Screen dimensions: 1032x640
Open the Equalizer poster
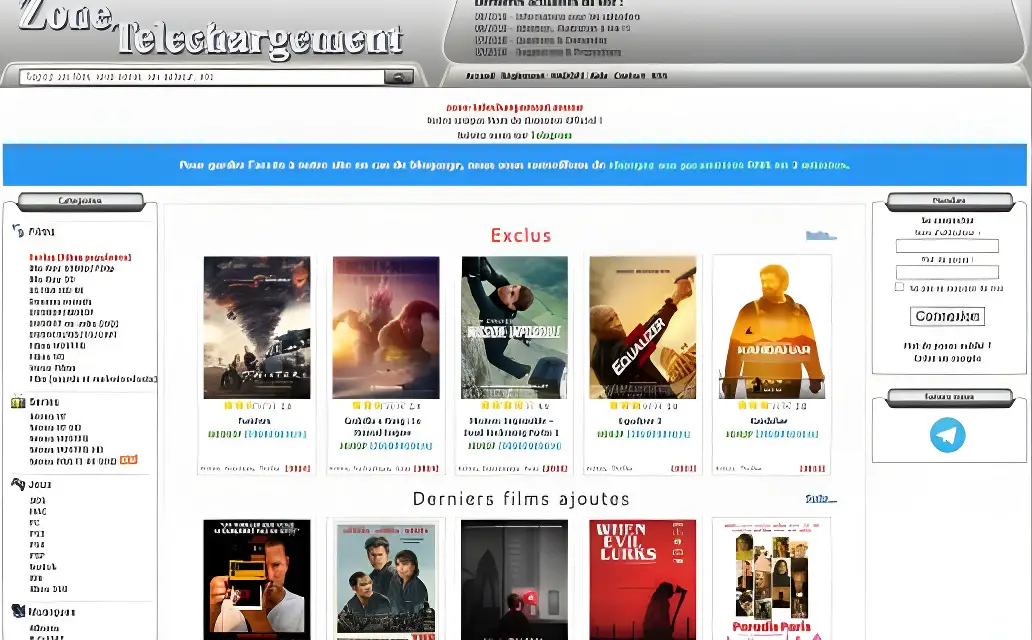tap(642, 327)
